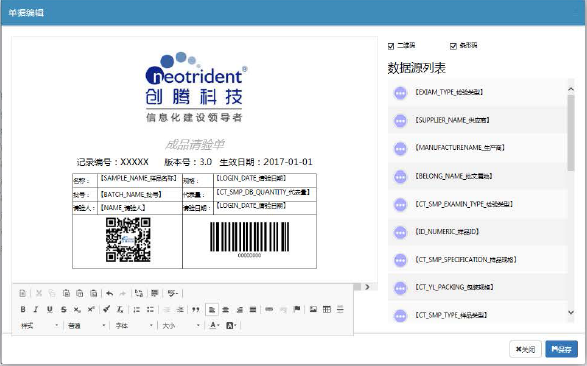Viewport: 587px width, 366px height.
Task: Click the CT_SMP_DB_QUANTITY field in the table
Action: coord(263,192)
